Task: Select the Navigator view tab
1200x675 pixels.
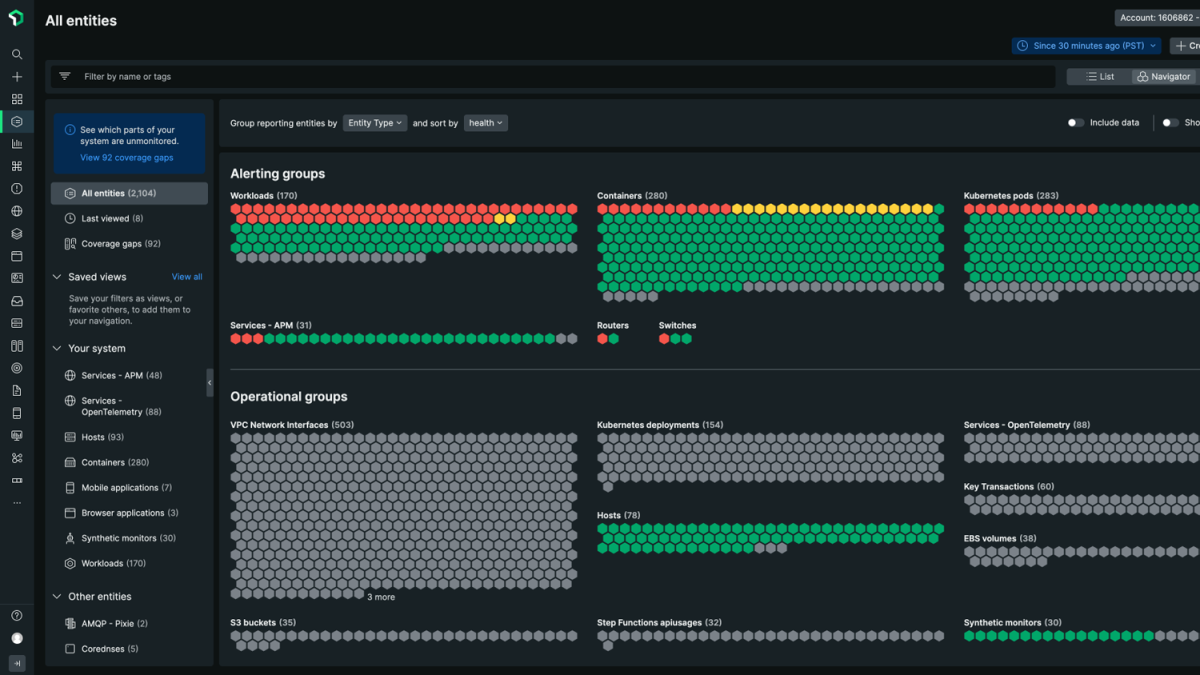Action: click(x=1164, y=77)
